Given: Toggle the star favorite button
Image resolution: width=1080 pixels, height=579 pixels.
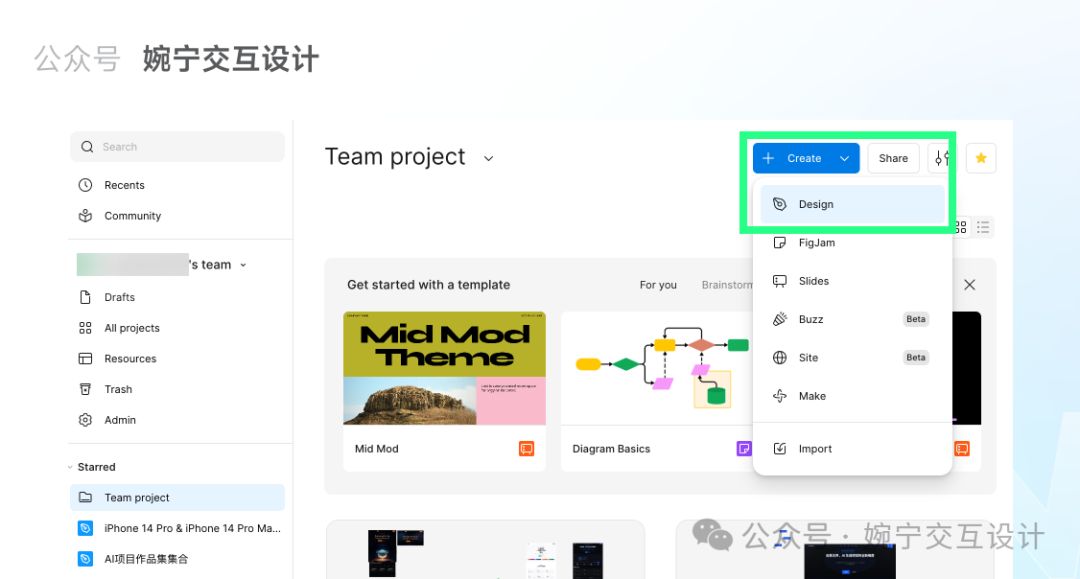Looking at the screenshot, I should [x=981, y=158].
